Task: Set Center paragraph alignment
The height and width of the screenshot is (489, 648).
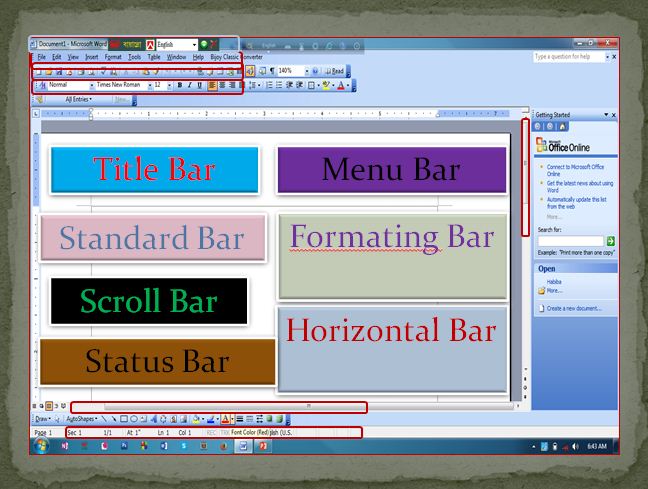Action: [222, 85]
